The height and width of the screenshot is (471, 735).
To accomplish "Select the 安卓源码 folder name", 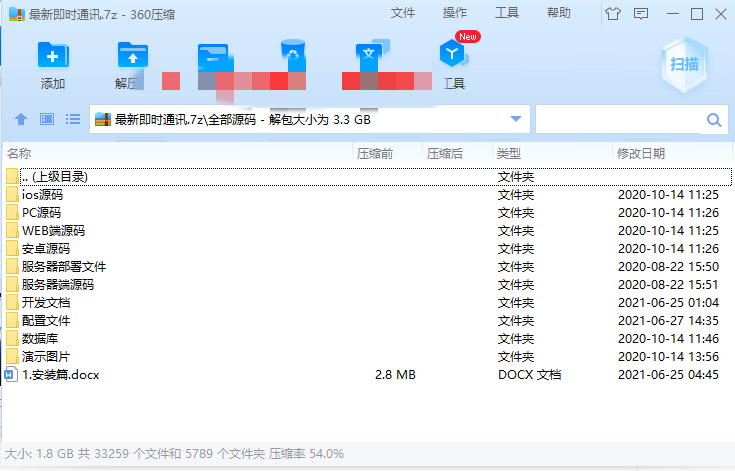I will click(46, 248).
